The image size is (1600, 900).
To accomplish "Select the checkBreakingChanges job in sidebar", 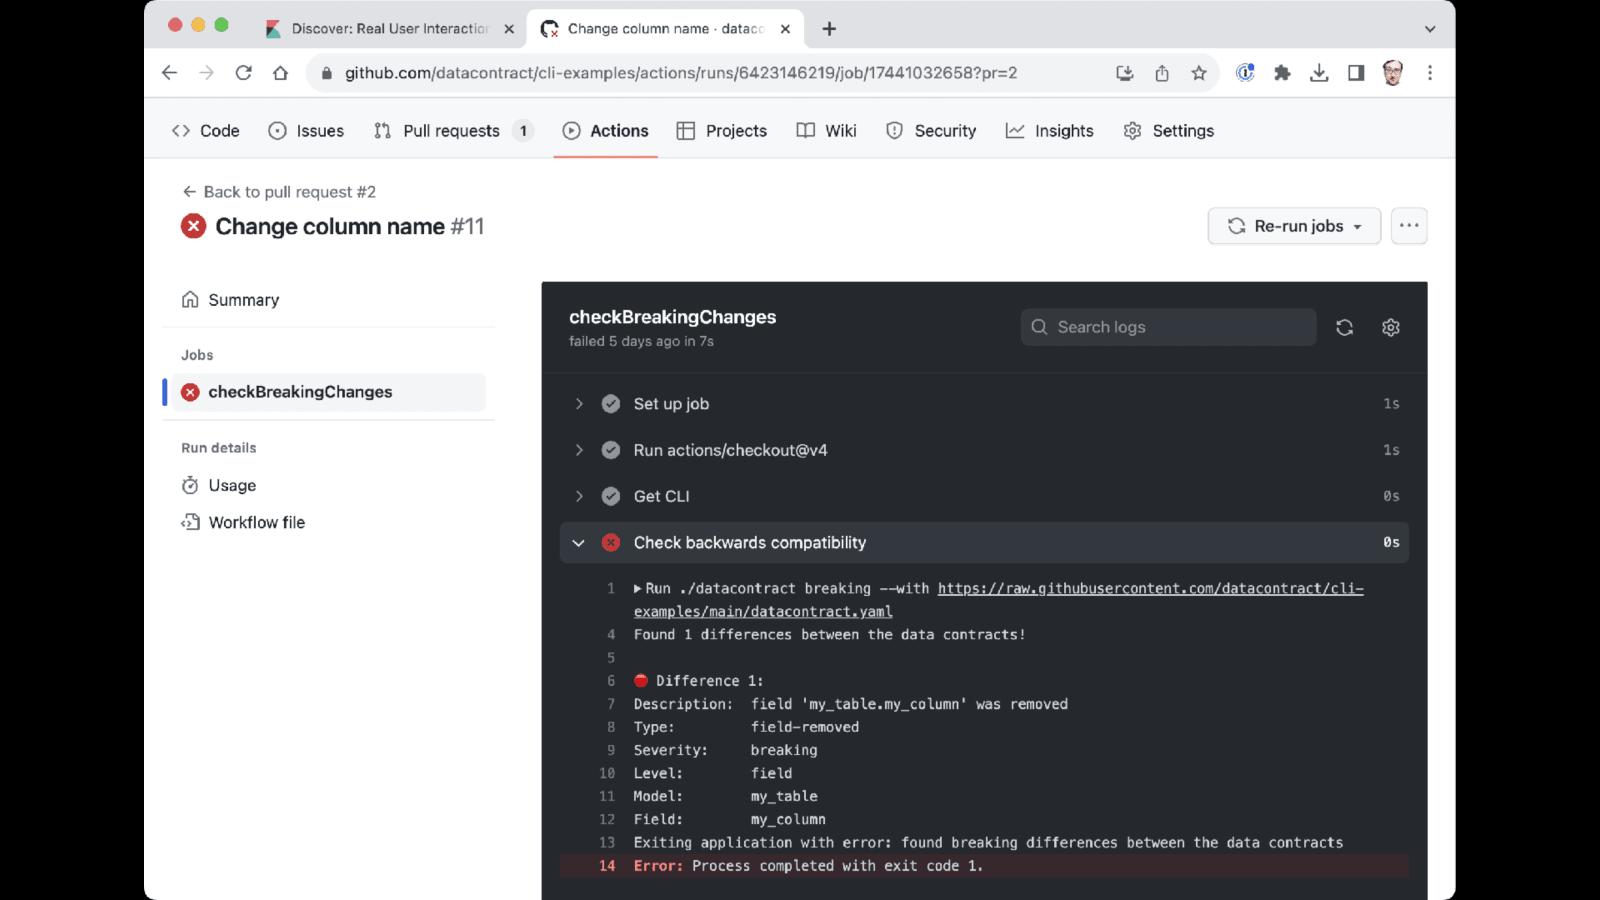I will pos(329,392).
